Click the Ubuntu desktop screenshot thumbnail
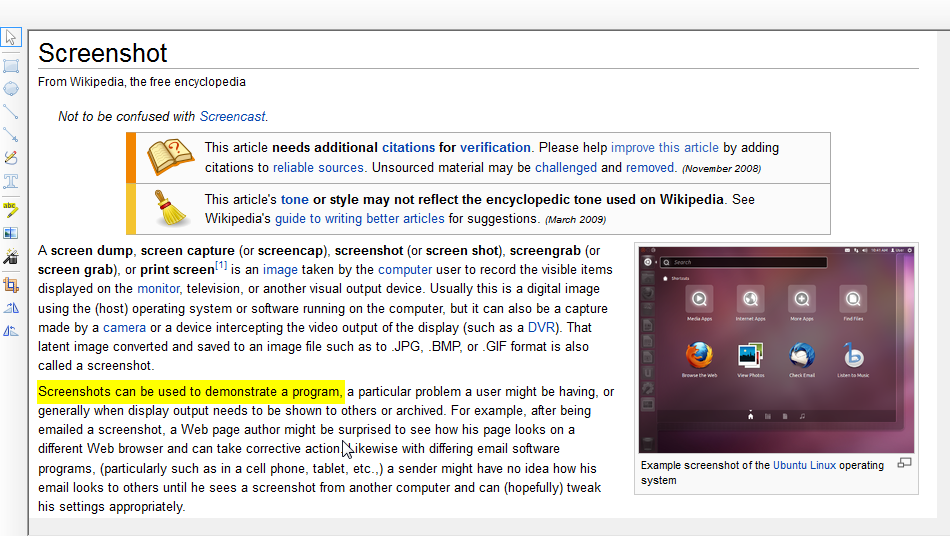This screenshot has height=536, width=950. coord(776,349)
